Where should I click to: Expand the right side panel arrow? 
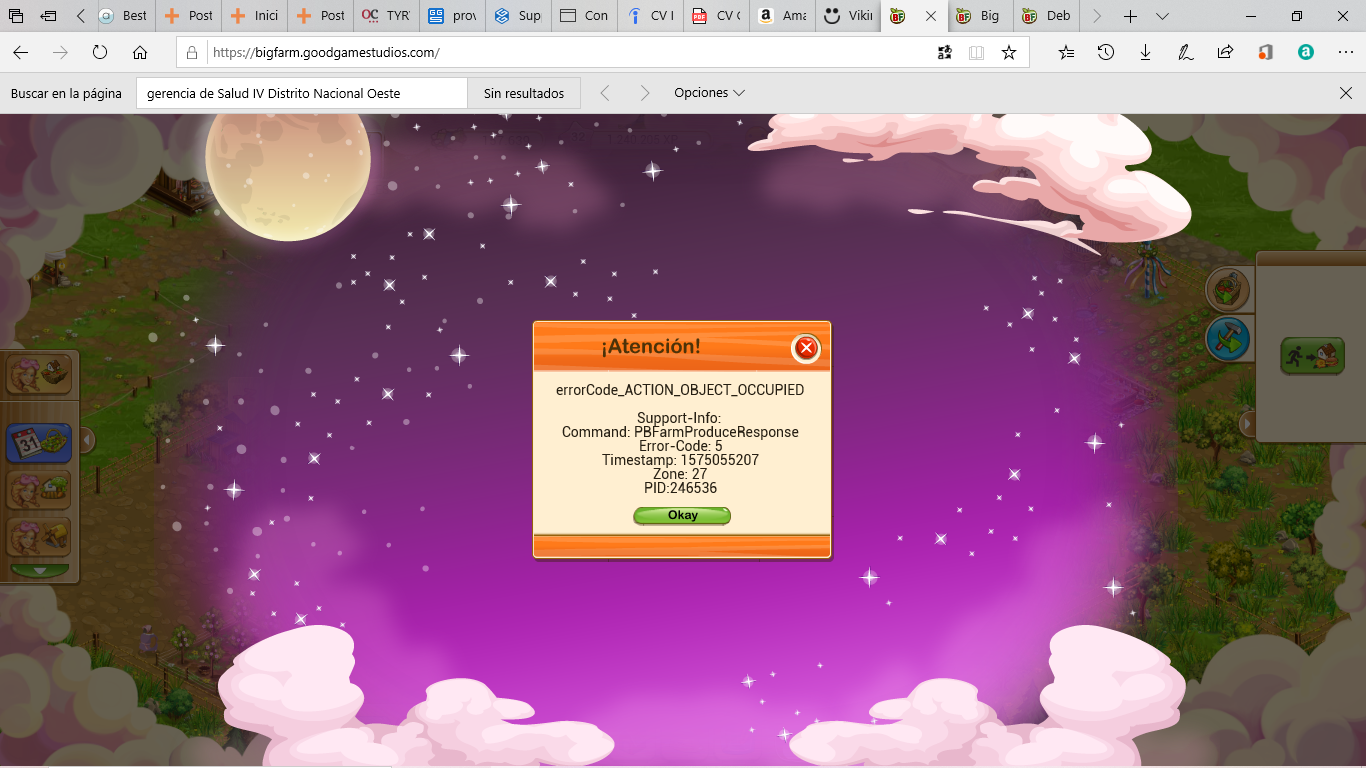[1247, 424]
